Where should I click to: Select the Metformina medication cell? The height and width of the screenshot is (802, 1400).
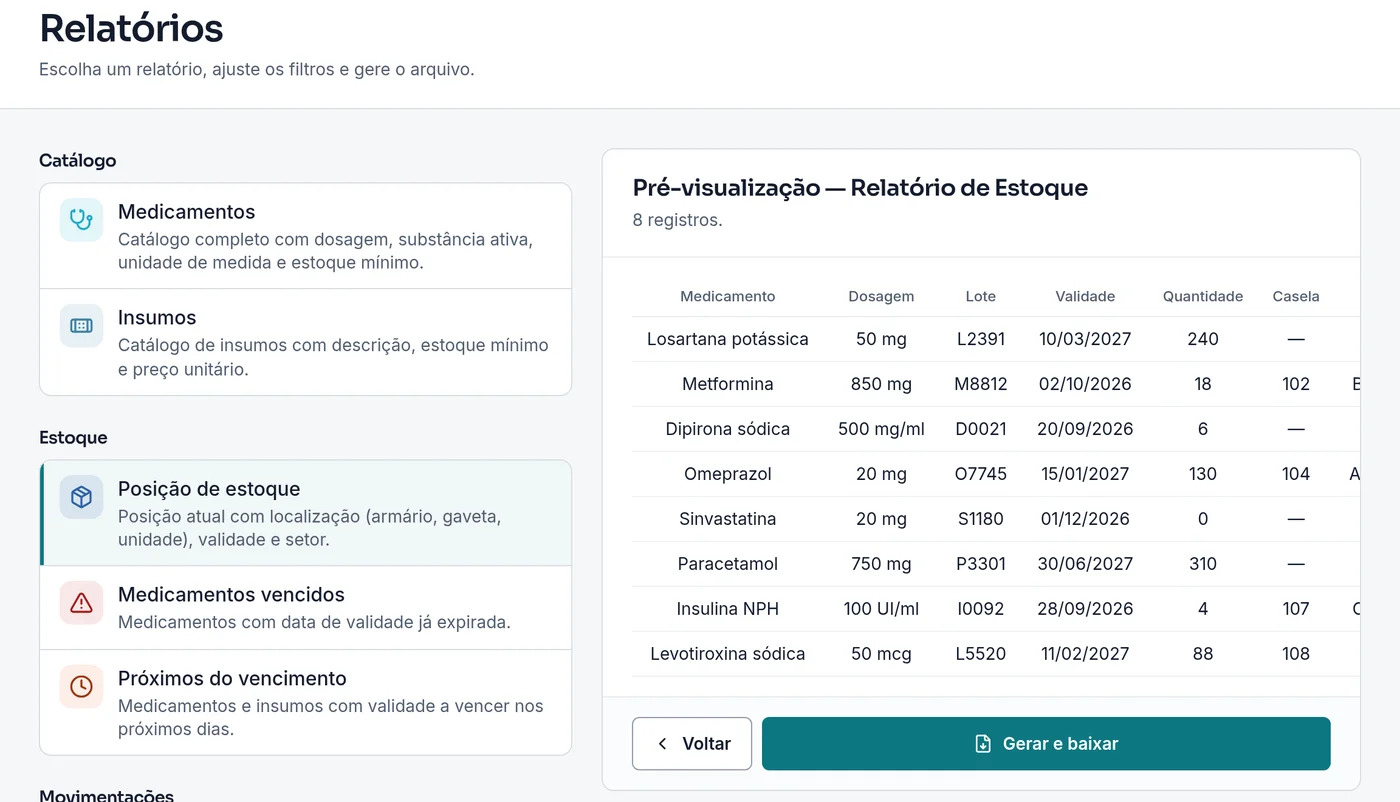[728, 384]
